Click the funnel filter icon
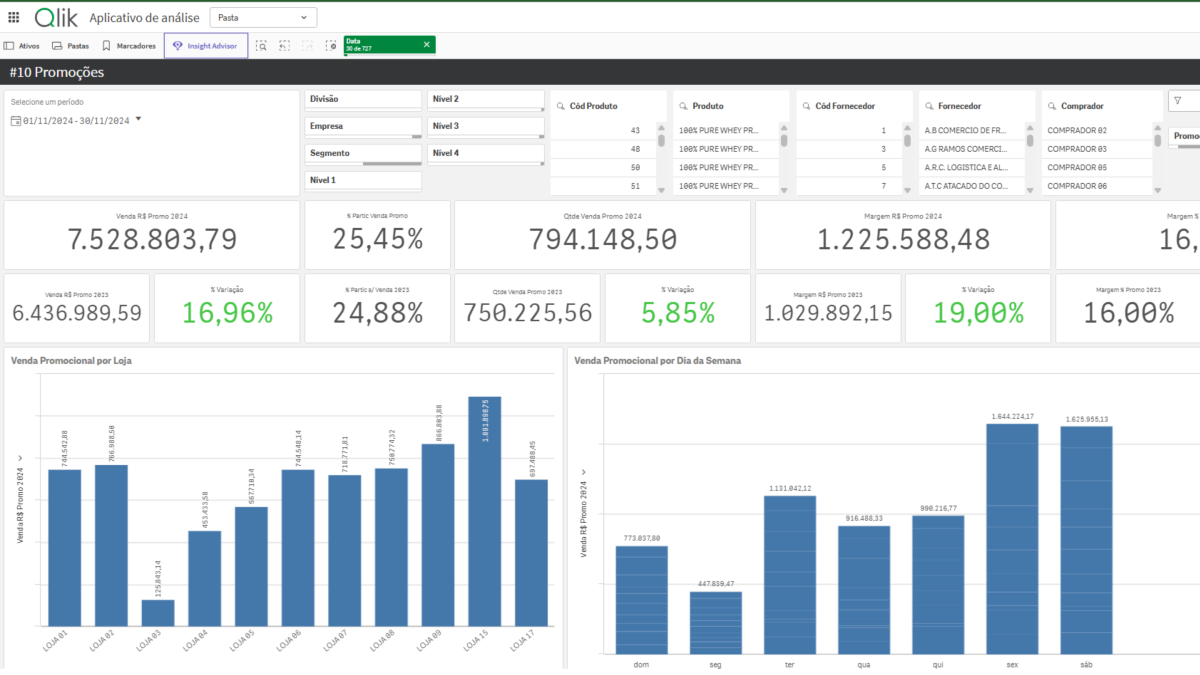Screen dimensions: 1200x675 click(1178, 101)
